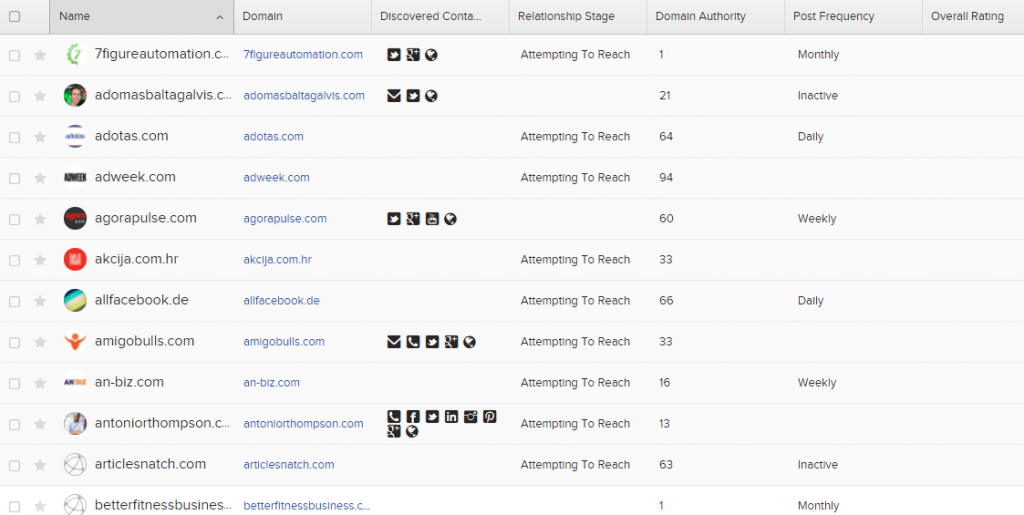
Task: Click the Google+ icon for antoniorthompson.com
Action: [393, 431]
